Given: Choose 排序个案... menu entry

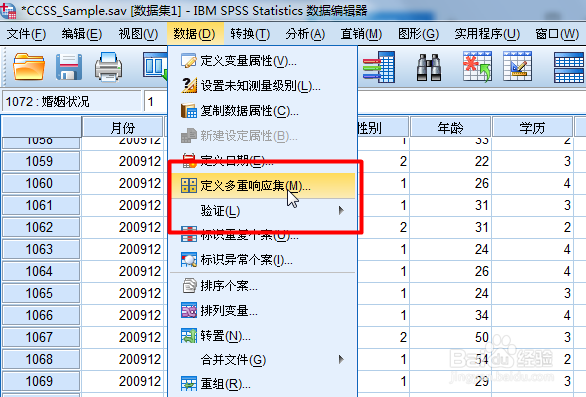Looking at the screenshot, I should pyautogui.click(x=263, y=286).
